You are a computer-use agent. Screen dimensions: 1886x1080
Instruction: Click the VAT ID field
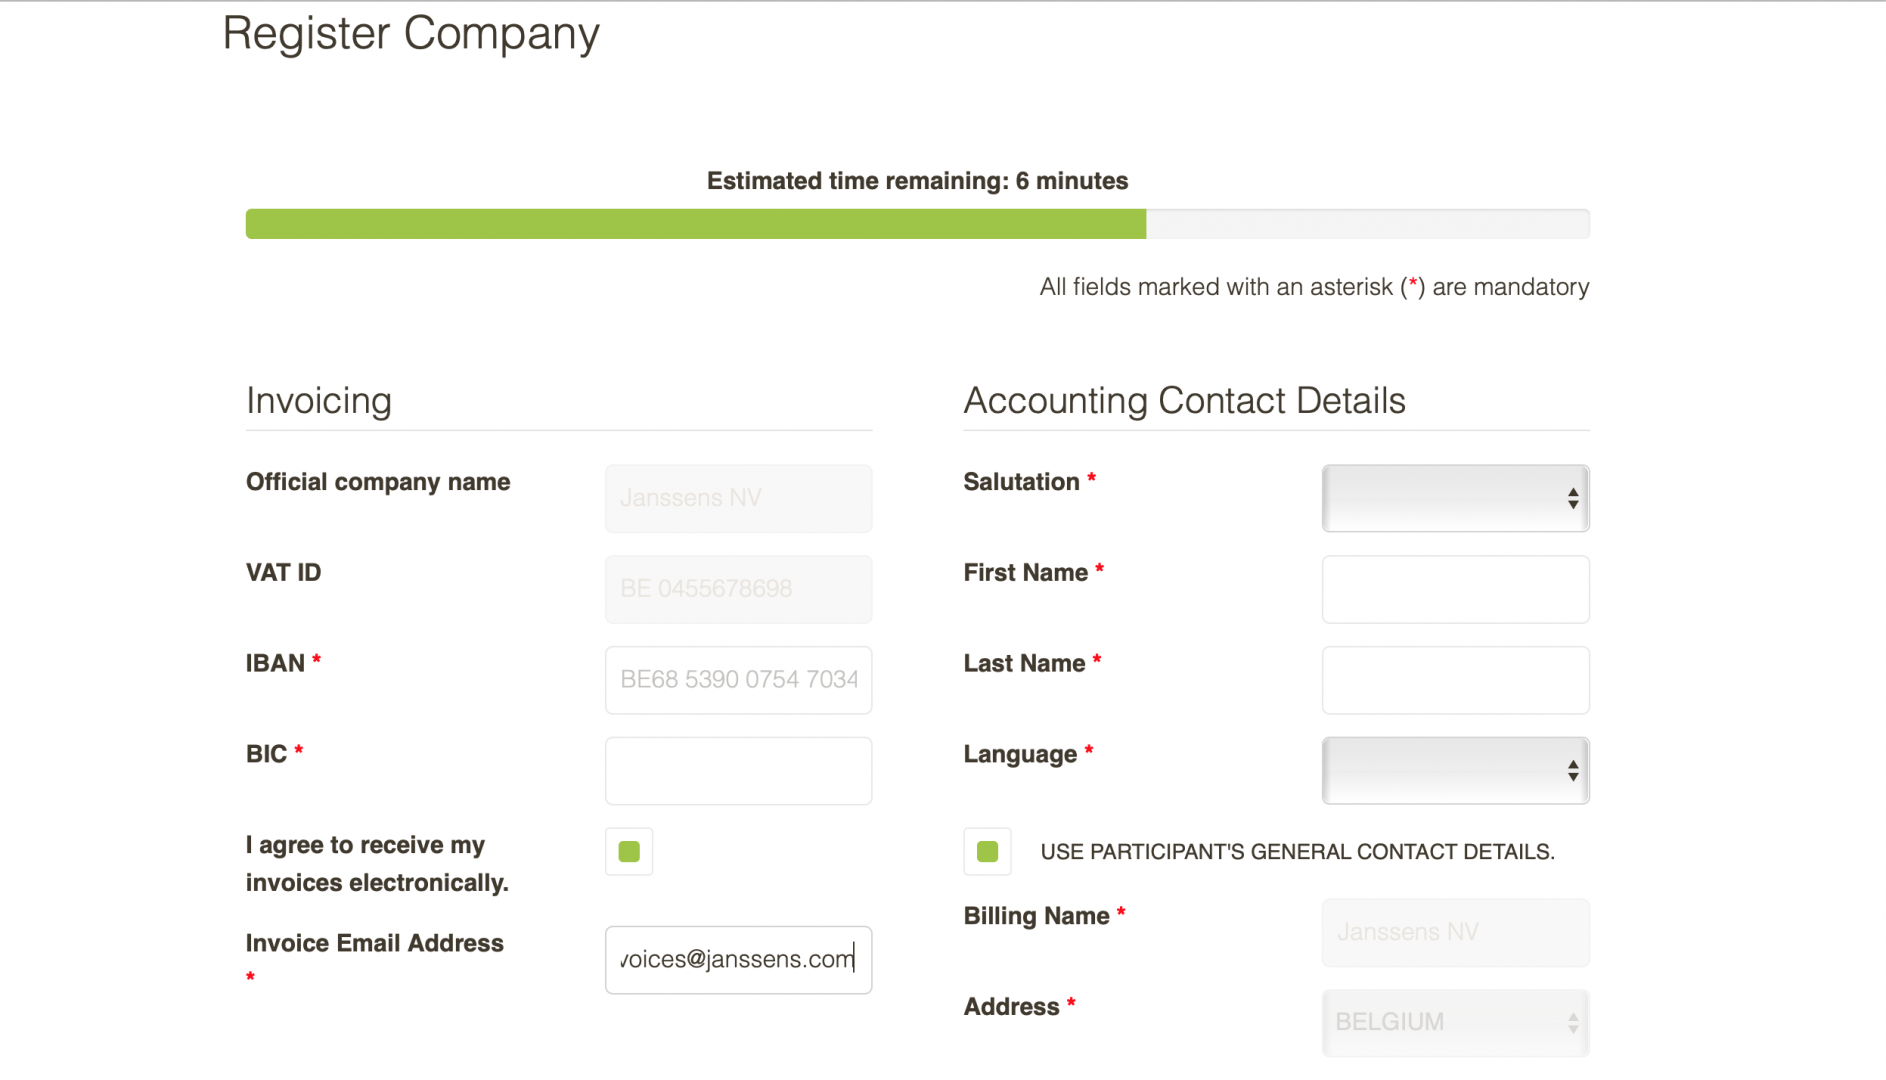tap(738, 590)
